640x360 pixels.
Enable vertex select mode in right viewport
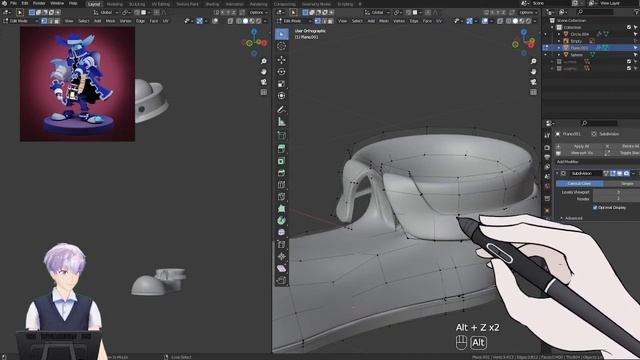(318, 21)
